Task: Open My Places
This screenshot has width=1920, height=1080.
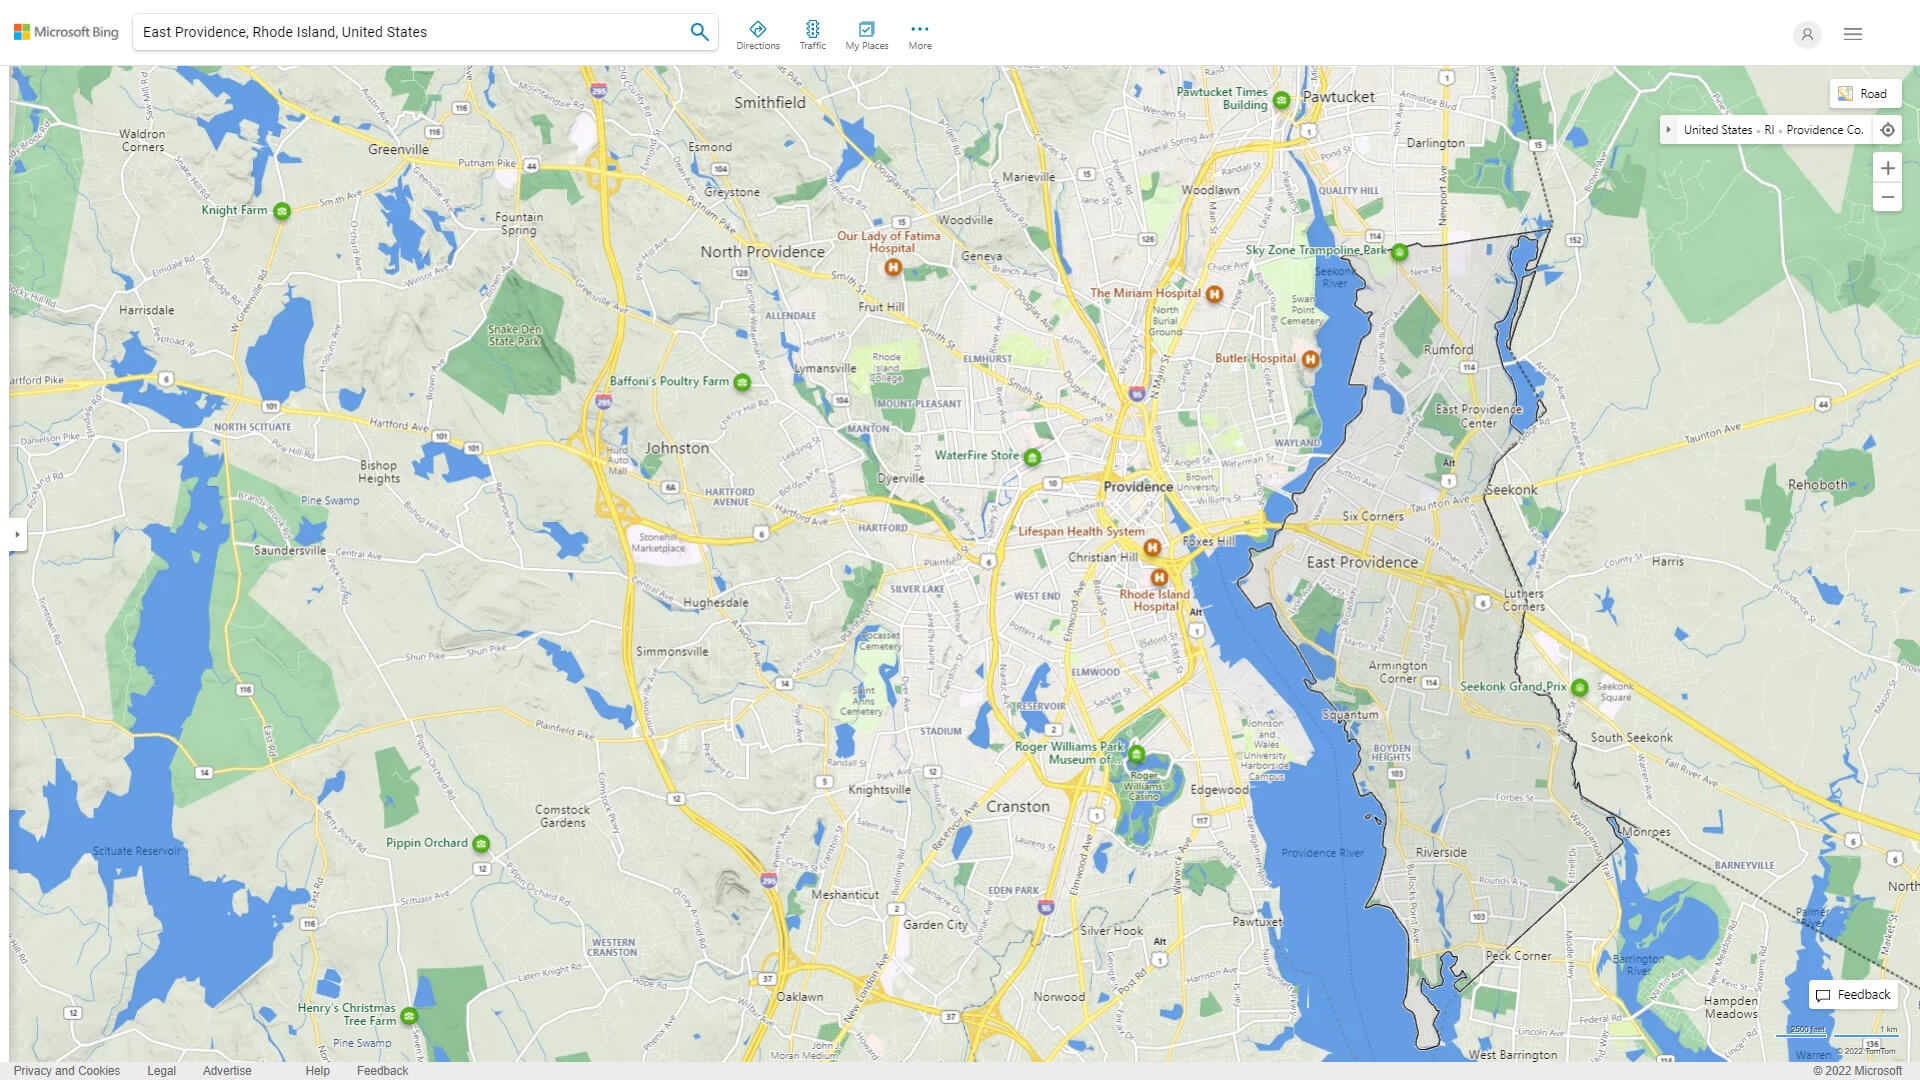Action: pos(866,33)
